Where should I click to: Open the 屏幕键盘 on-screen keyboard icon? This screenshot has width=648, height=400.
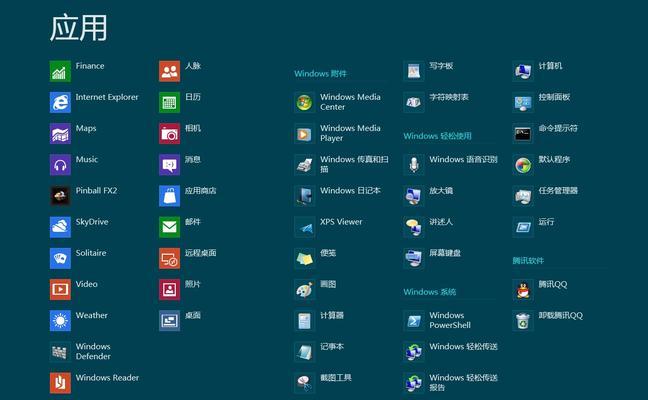tap(414, 258)
